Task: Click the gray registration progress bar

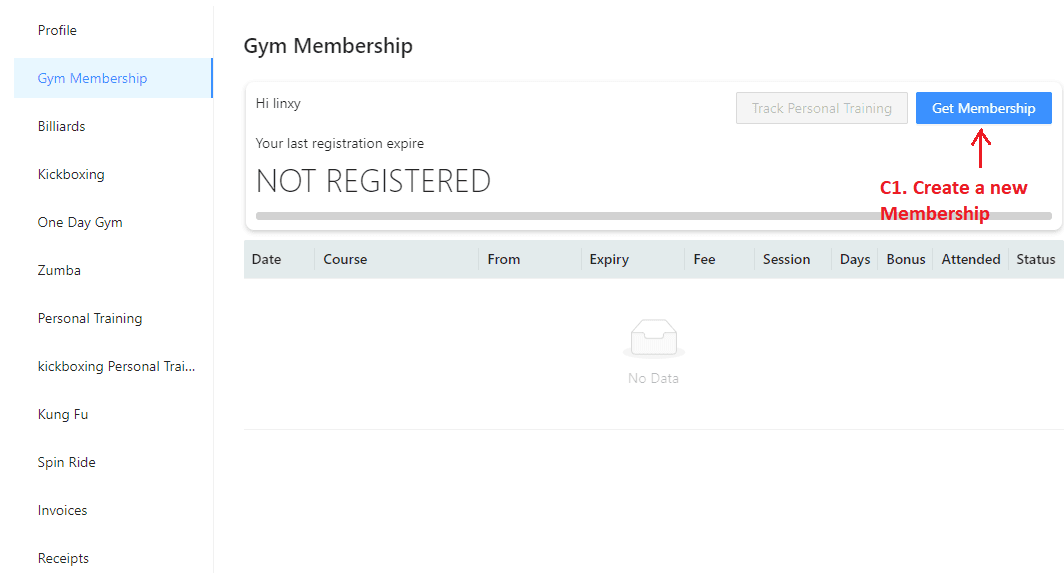Action: click(653, 216)
